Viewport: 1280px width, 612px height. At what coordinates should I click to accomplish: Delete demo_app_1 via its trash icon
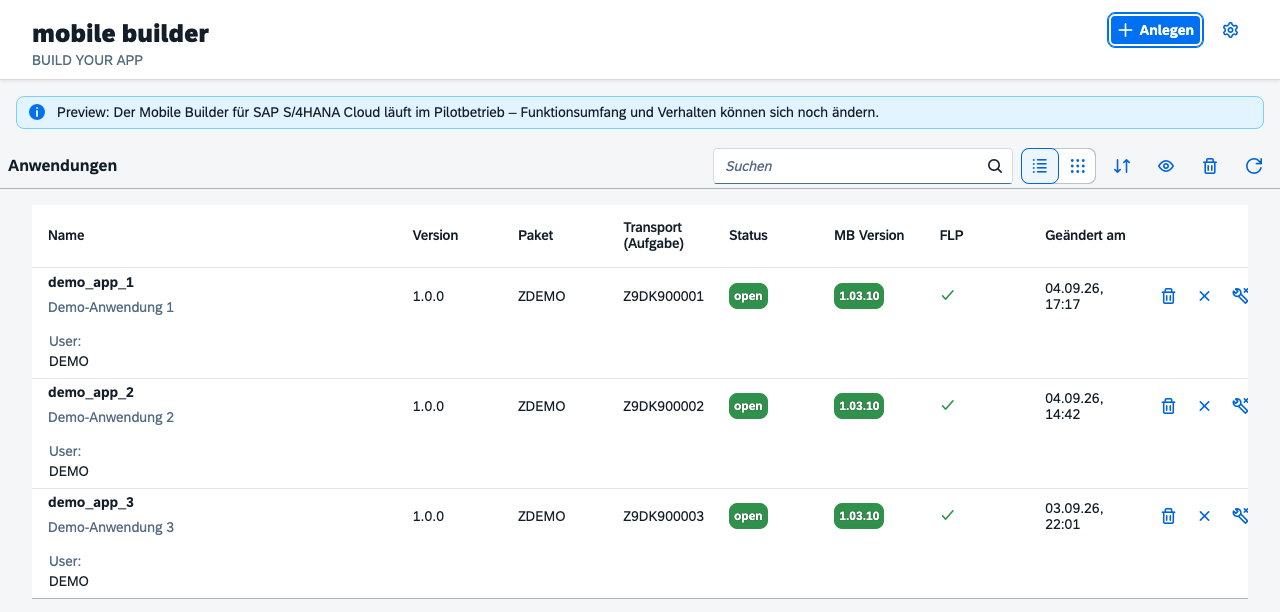pos(1168,296)
